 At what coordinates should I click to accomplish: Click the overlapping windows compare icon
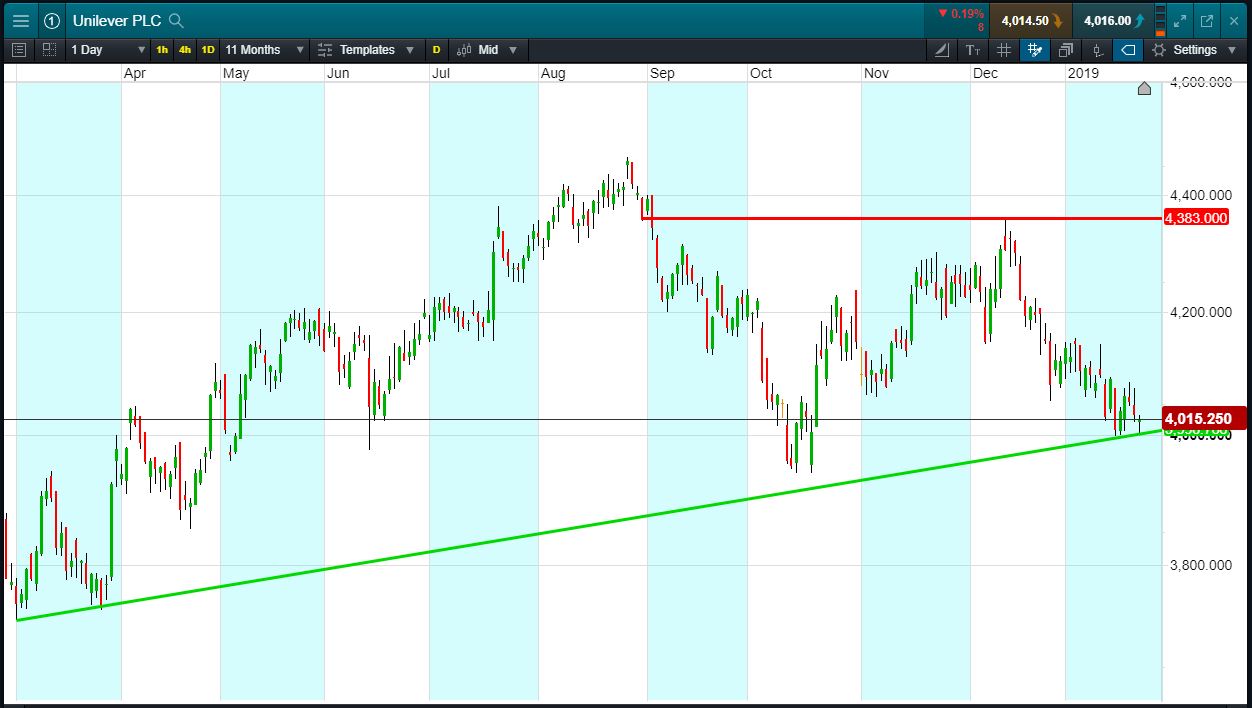[1066, 49]
